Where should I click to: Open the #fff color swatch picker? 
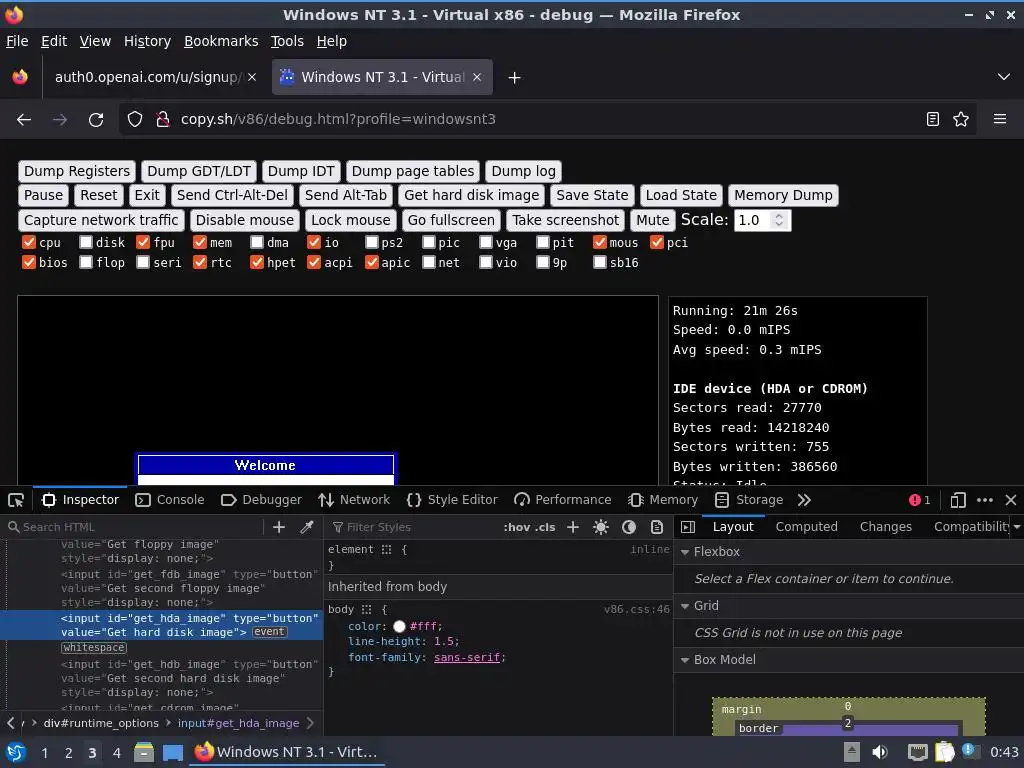point(399,626)
